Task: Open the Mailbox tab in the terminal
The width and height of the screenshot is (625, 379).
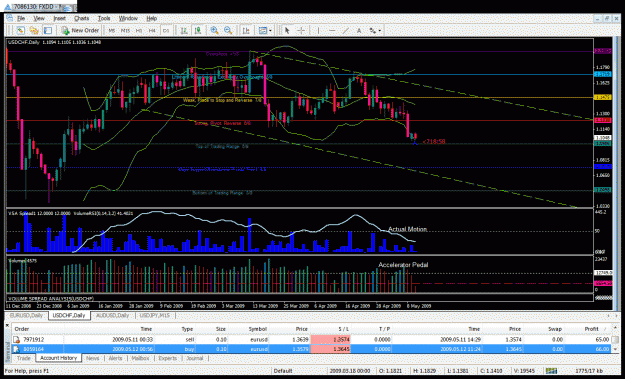Action: (x=140, y=358)
